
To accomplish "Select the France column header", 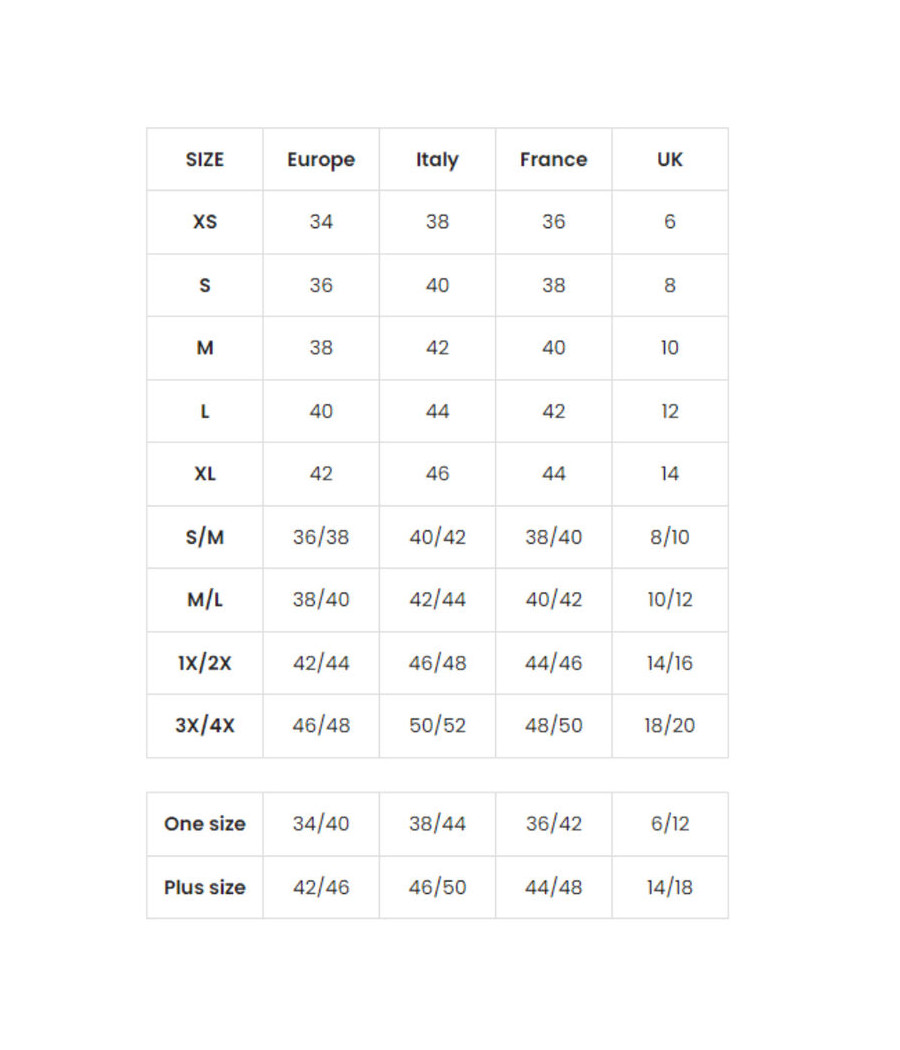I will click(x=553, y=160).
